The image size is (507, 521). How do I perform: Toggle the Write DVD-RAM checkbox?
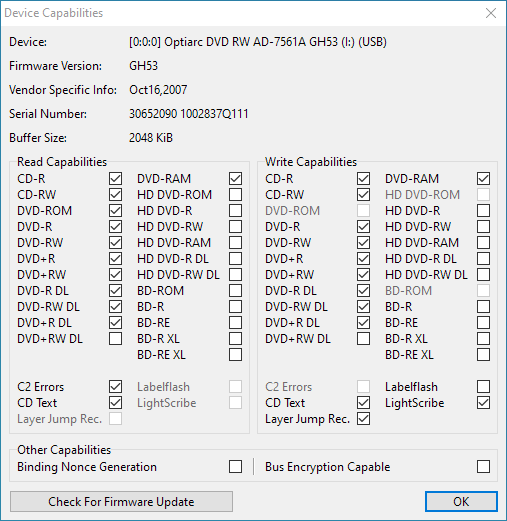point(483,179)
